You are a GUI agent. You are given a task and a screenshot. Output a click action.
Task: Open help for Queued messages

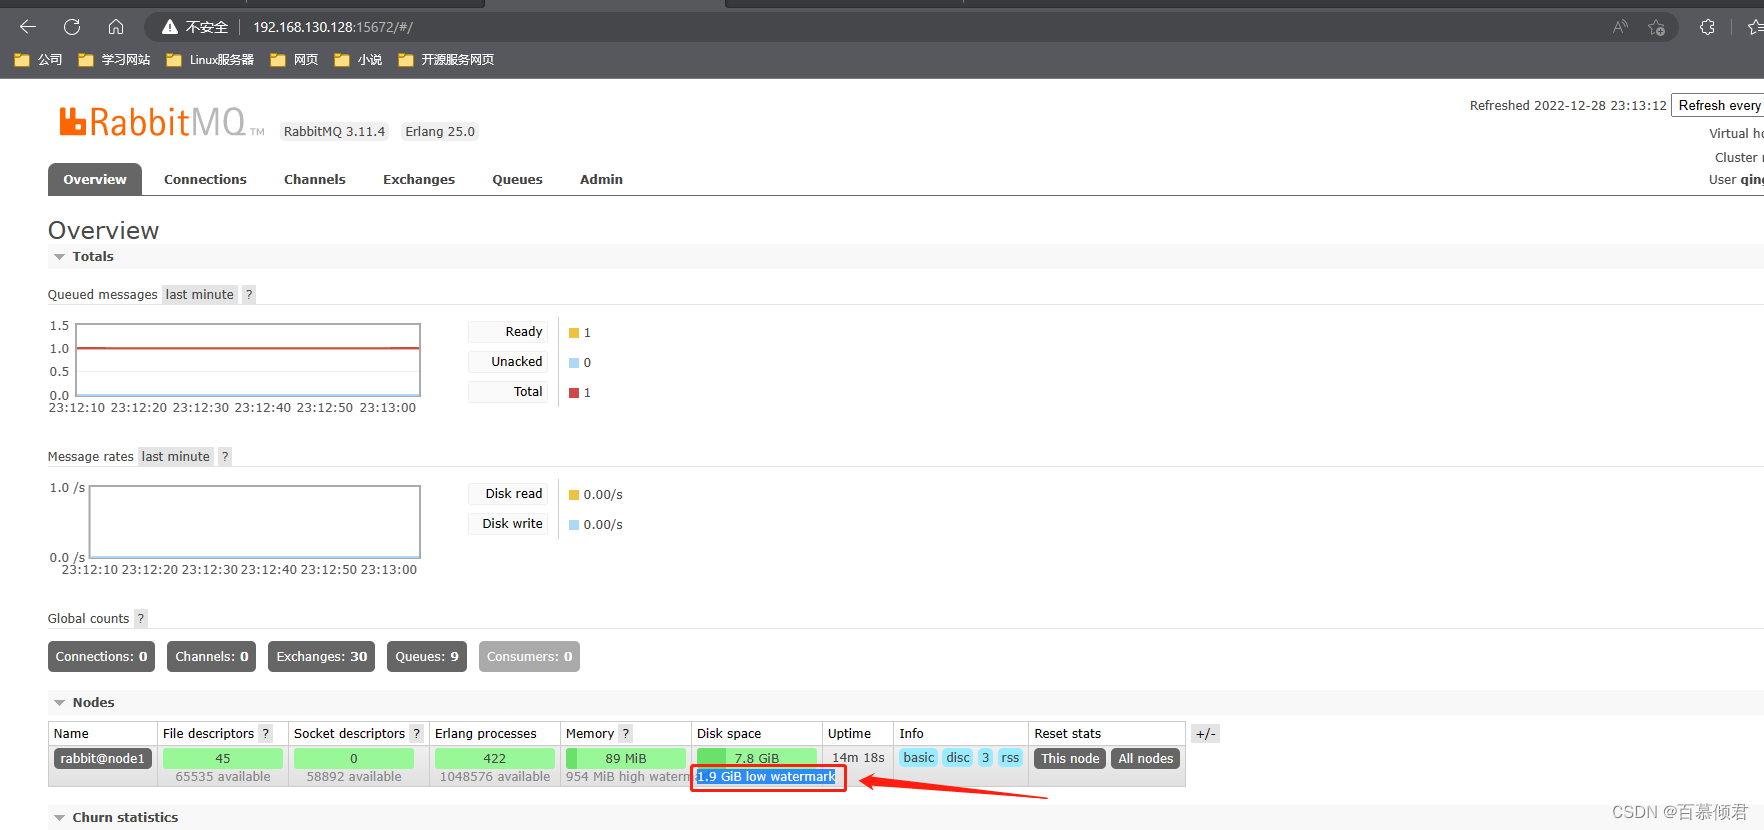pyautogui.click(x=249, y=294)
